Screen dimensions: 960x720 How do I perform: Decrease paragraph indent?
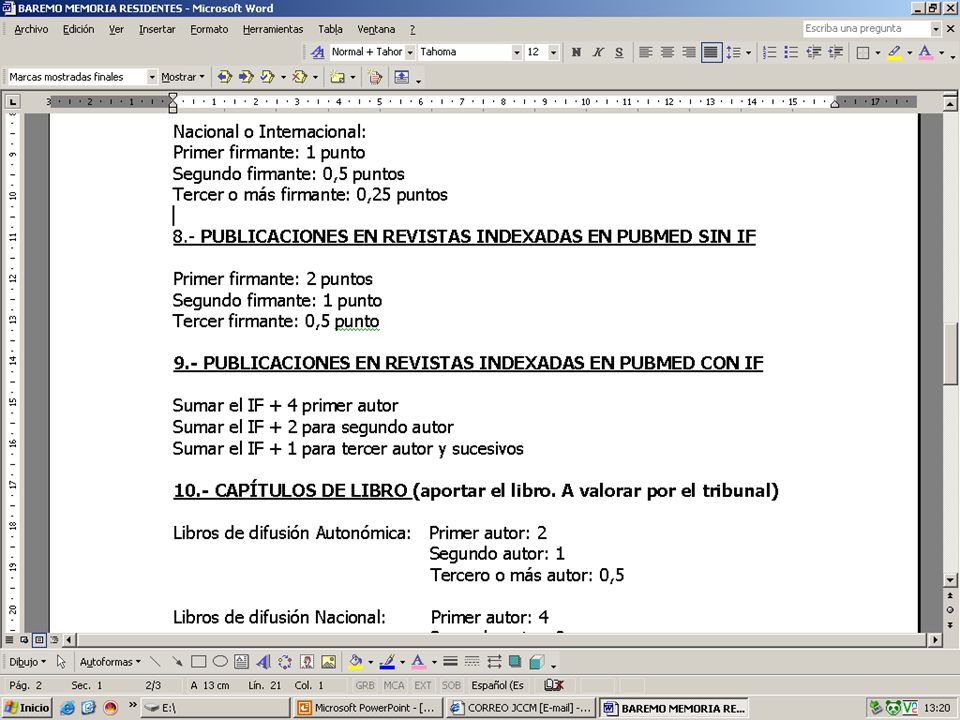coord(813,52)
